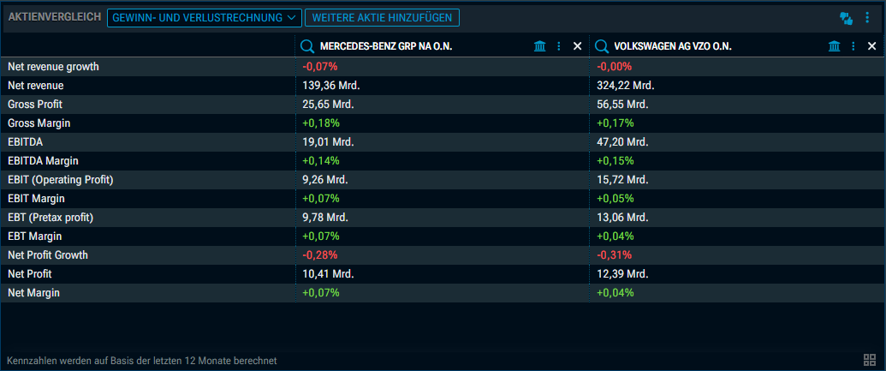Click Mercedes net revenue growth -0,07%
This screenshot has width=886, height=371.
320,67
